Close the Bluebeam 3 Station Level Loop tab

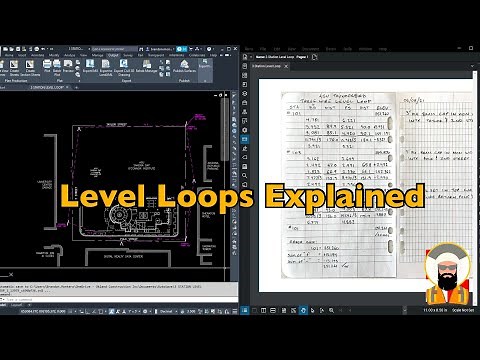tap(286, 66)
